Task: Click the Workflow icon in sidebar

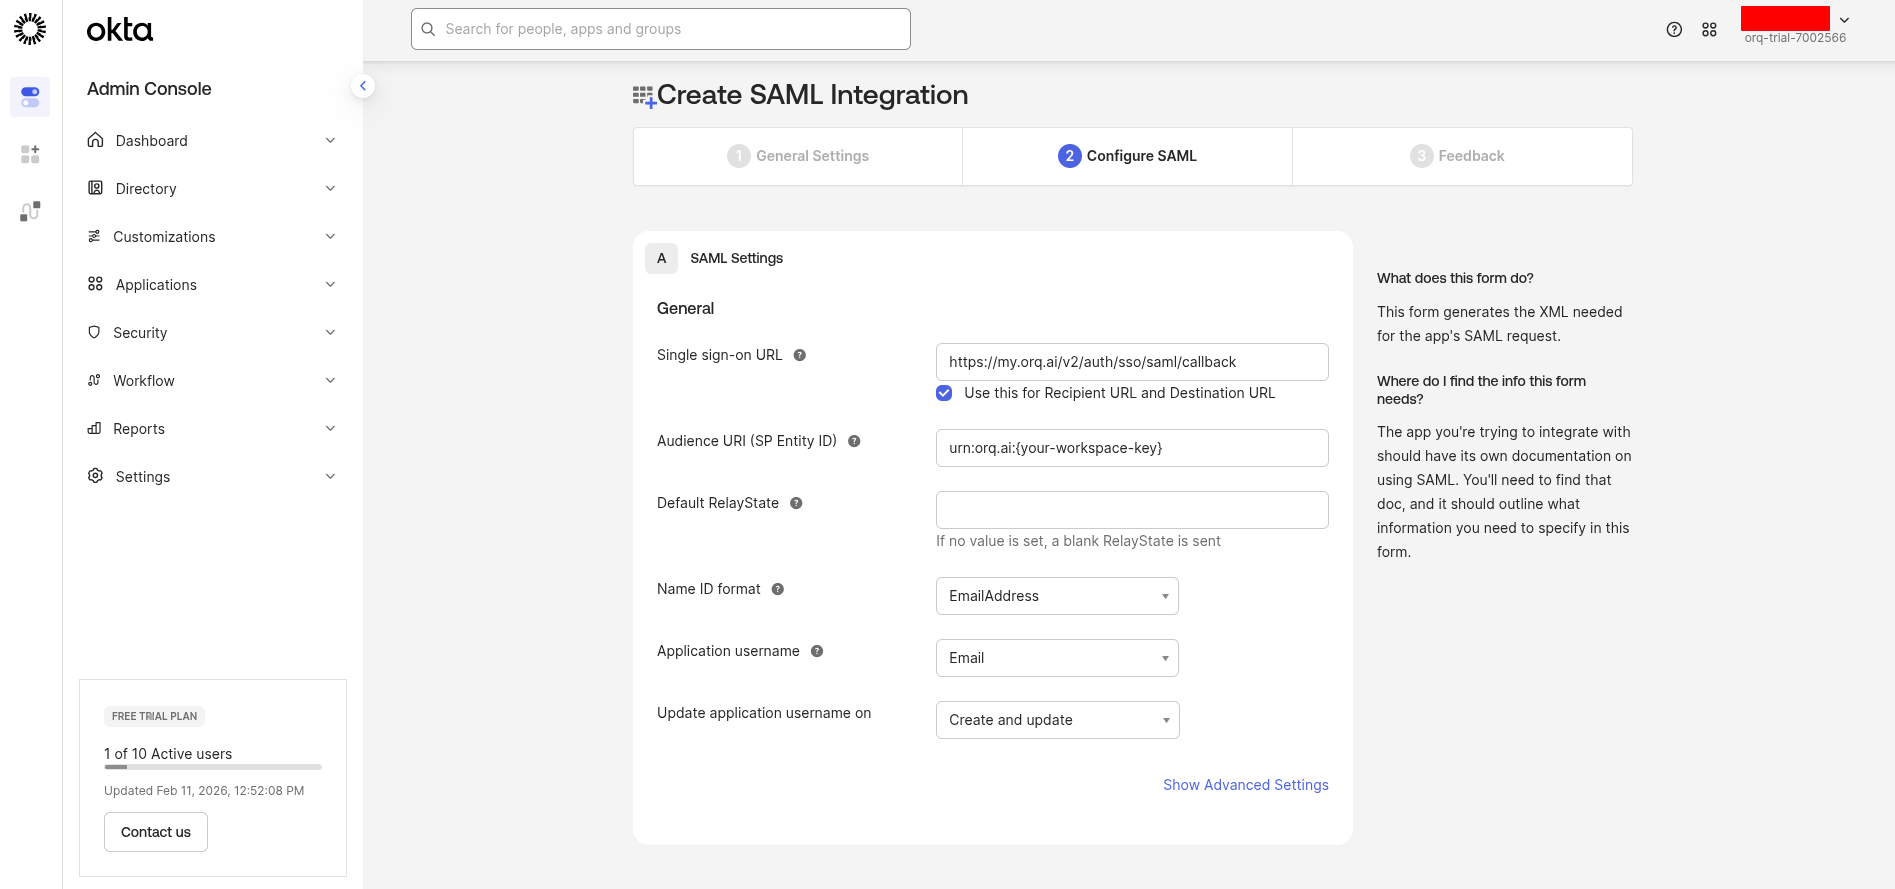Action: coord(94,380)
